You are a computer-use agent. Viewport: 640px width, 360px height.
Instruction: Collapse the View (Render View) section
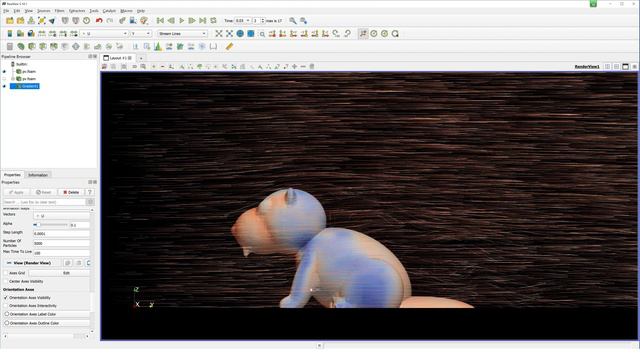pos(9,263)
